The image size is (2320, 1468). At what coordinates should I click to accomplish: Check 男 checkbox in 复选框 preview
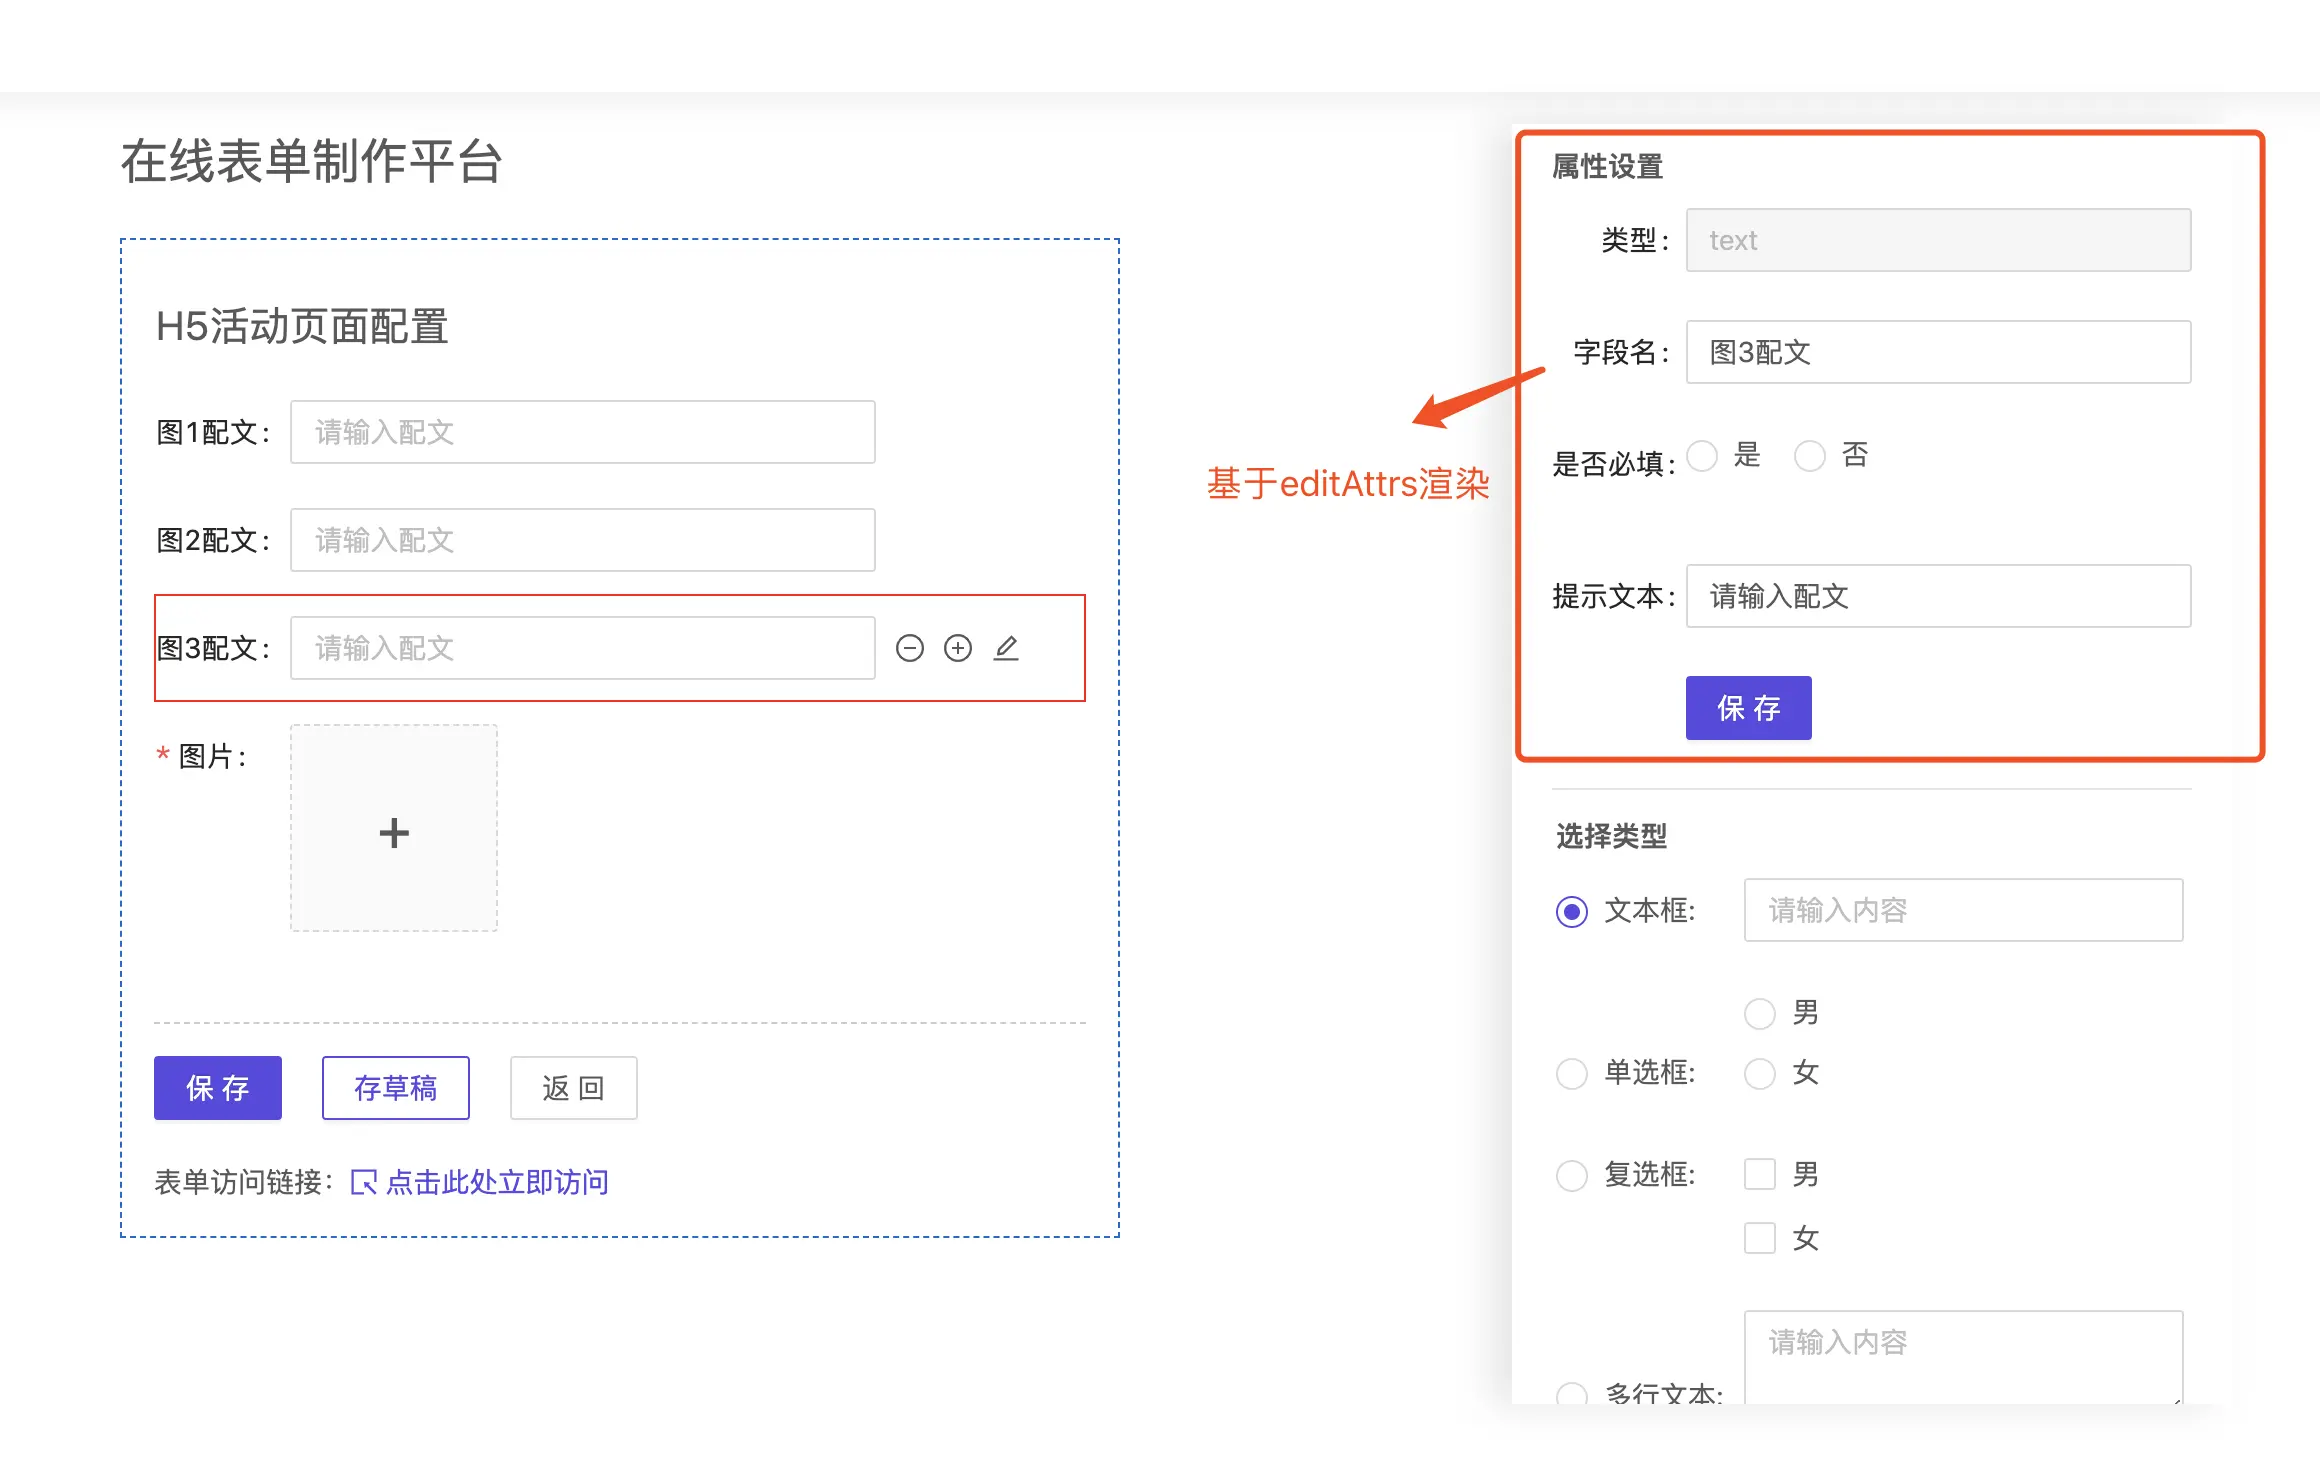pos(1760,1174)
